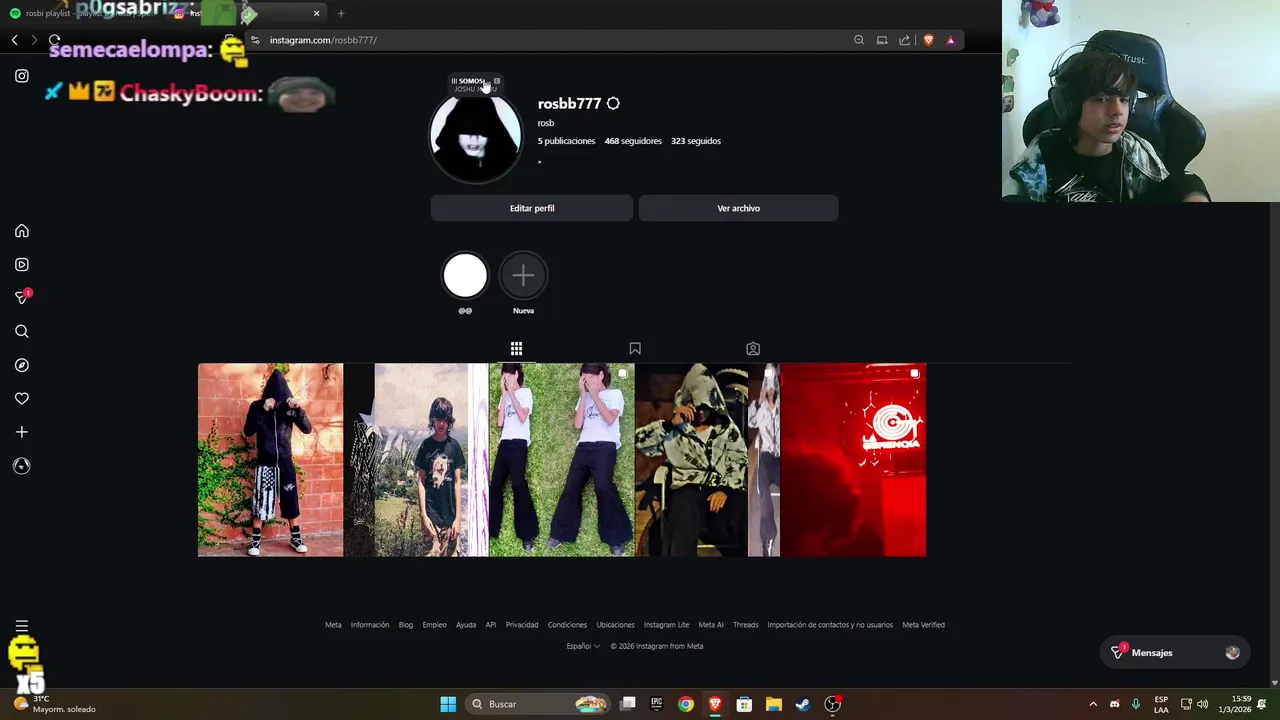This screenshot has height=720, width=1280.
Task: Open settings gear next to rosbb777
Action: 613,104
